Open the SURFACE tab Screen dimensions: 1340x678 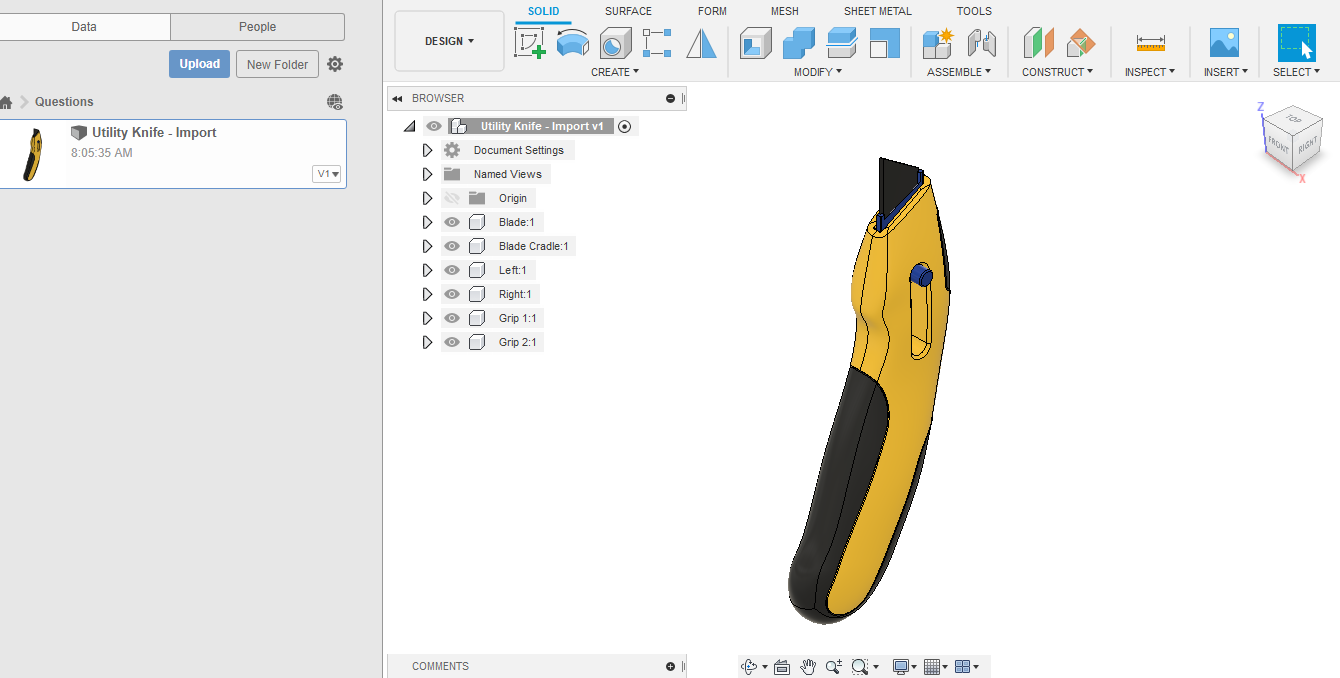628,11
